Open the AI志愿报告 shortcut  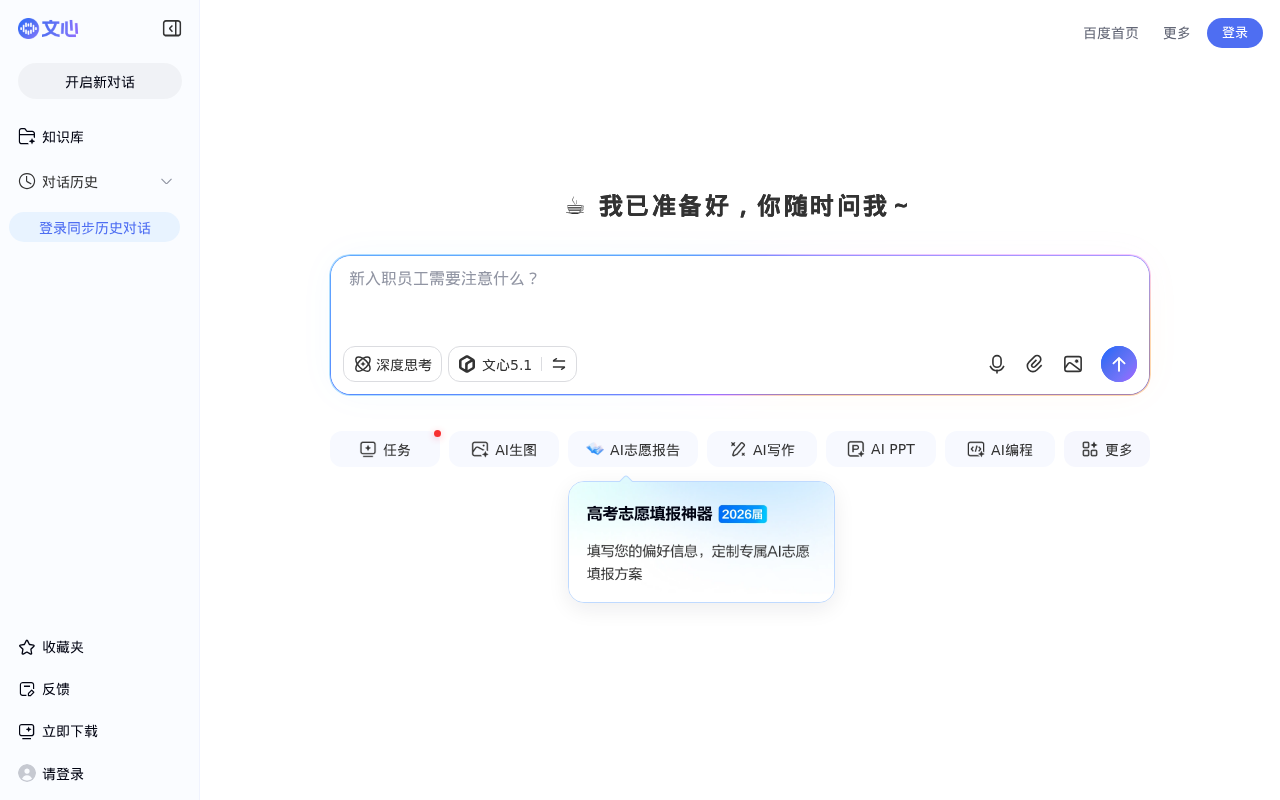point(633,449)
